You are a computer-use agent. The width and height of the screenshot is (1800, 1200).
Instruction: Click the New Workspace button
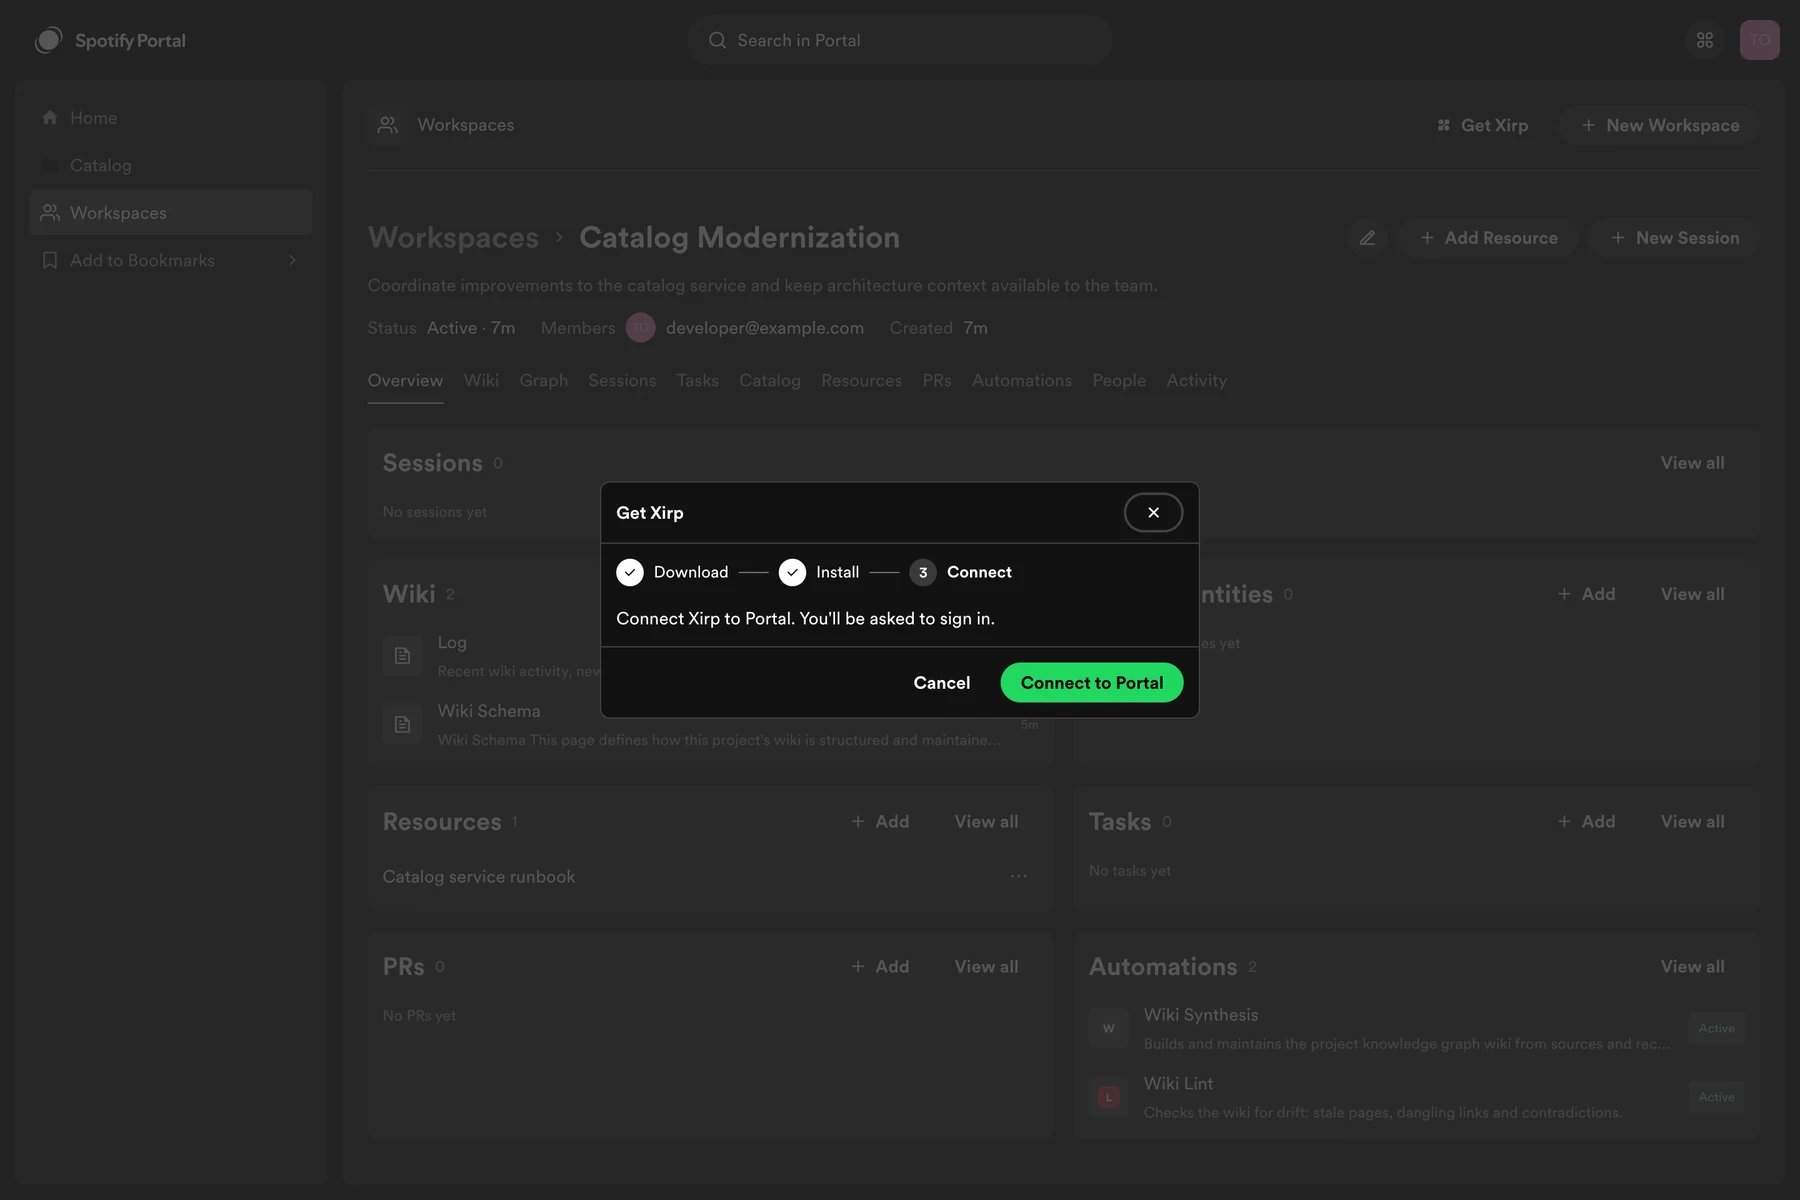[1660, 125]
